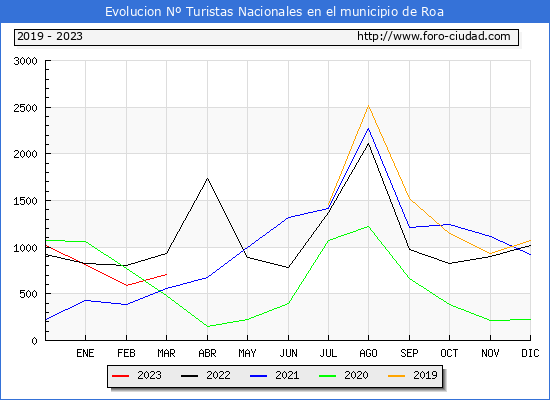The height and width of the screenshot is (400, 550).
Task: Click the JUN month axis label
Action: coord(288,353)
